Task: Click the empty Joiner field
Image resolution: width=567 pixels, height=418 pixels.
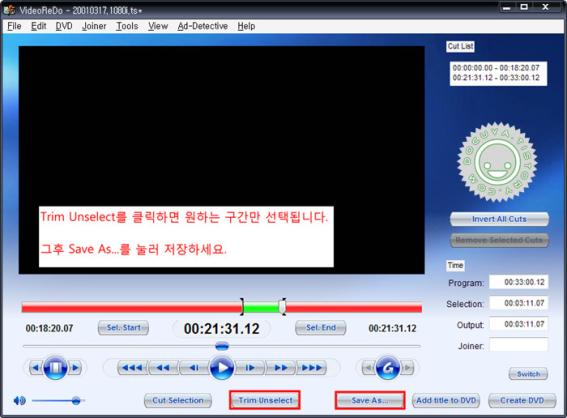Action: (519, 345)
